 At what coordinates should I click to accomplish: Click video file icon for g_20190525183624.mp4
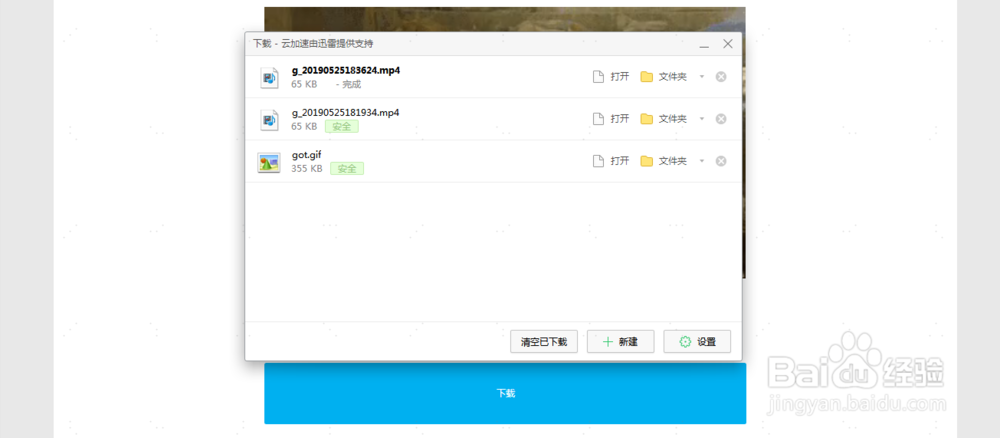tap(269, 77)
